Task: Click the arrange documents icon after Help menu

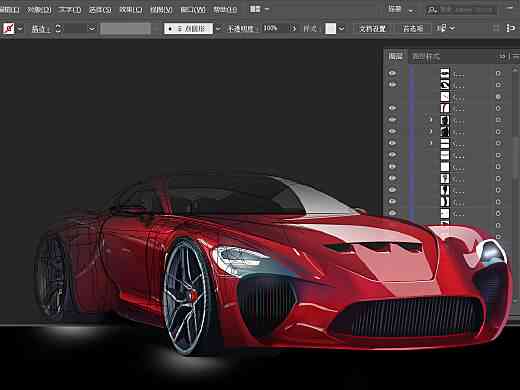Action: pyautogui.click(x=255, y=9)
